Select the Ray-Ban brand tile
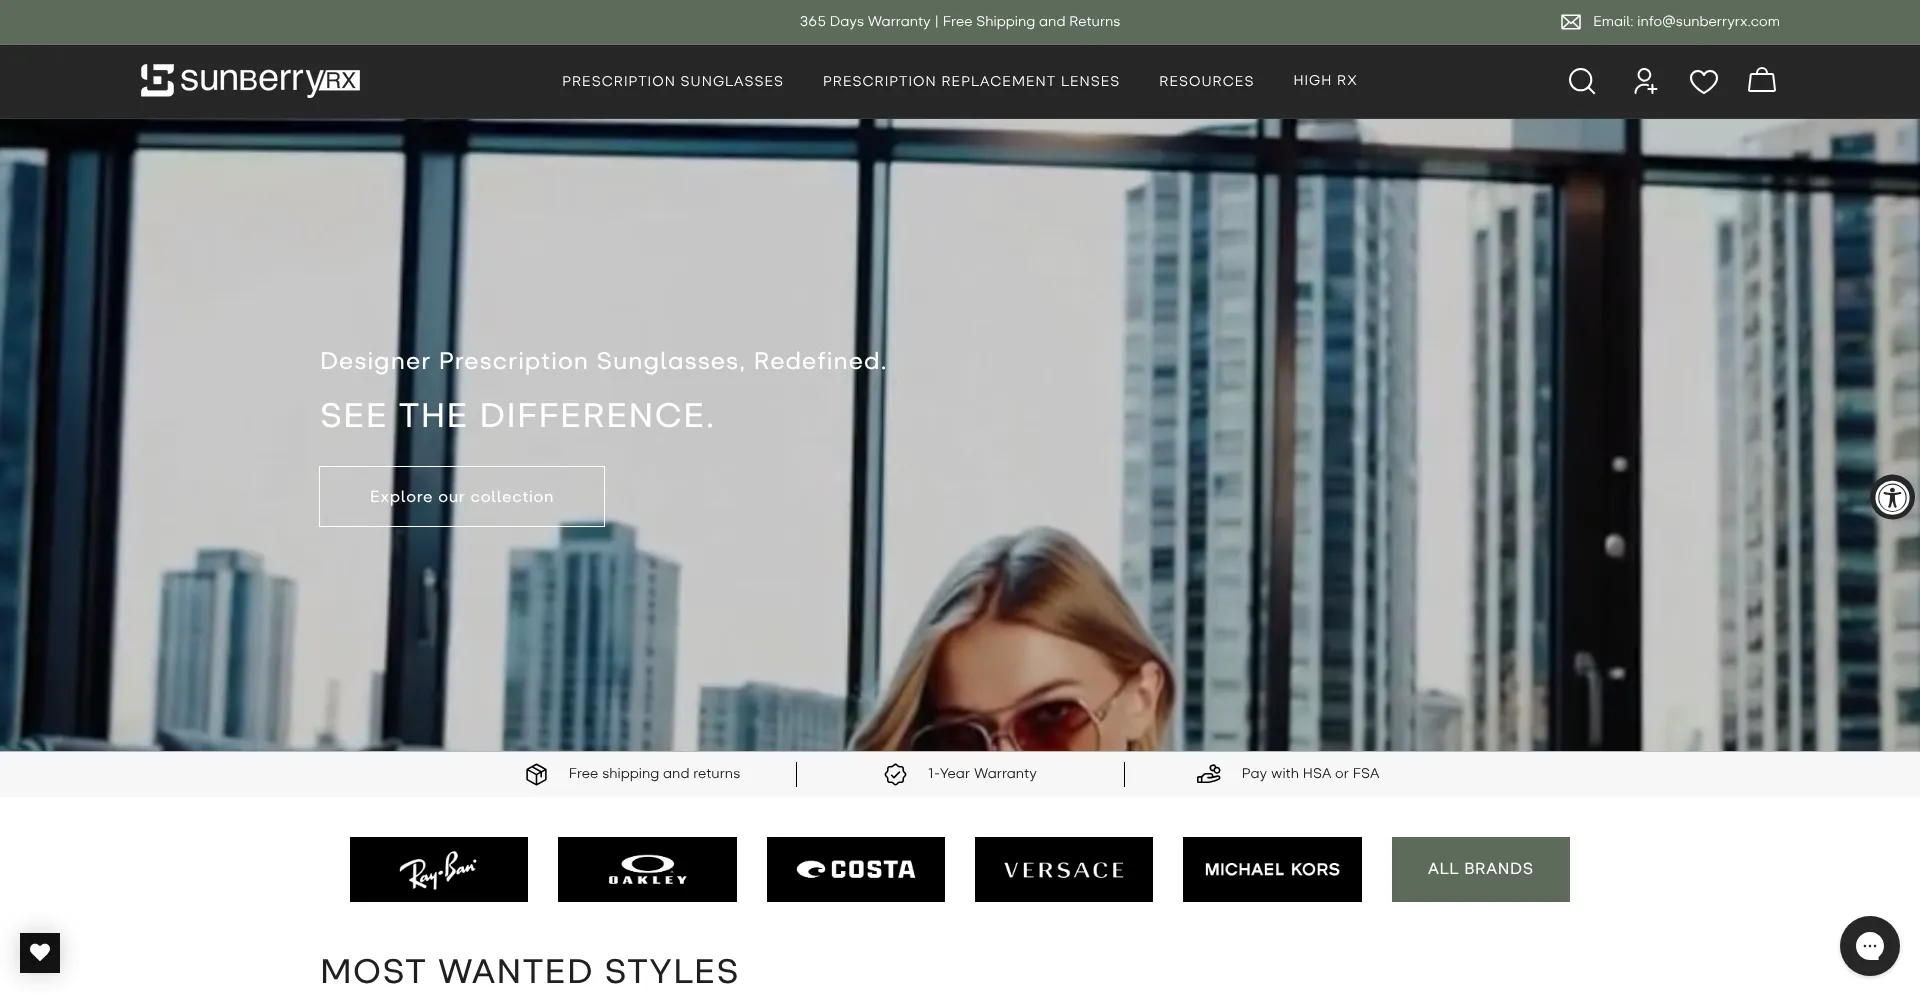Viewport: 1920px width, 993px height. click(439, 869)
